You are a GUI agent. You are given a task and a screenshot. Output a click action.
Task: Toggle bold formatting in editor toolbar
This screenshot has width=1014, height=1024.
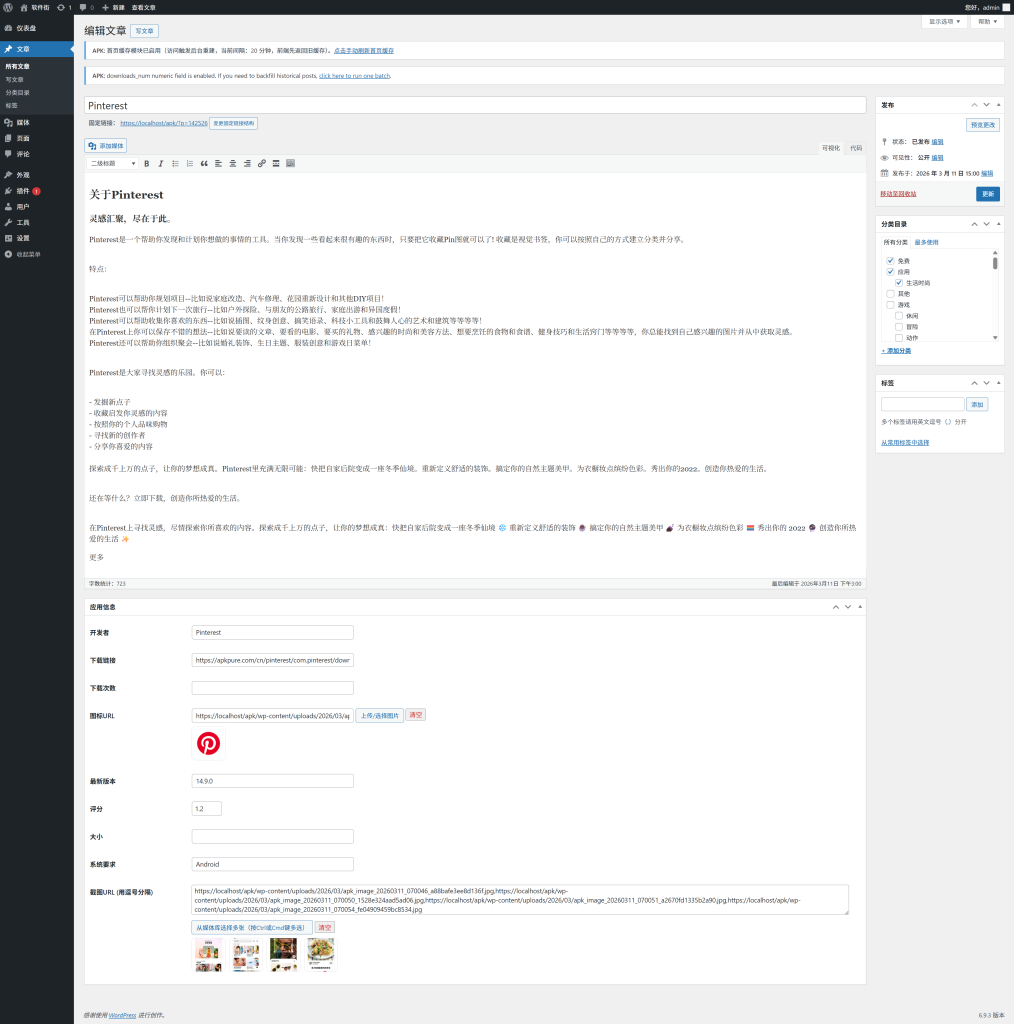147,163
